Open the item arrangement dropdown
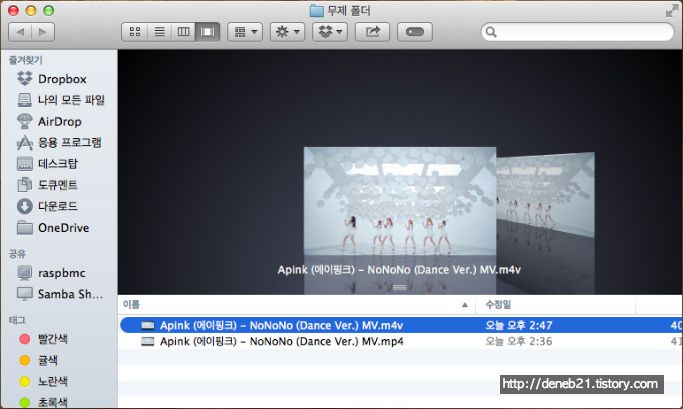This screenshot has width=683, height=409. click(245, 32)
